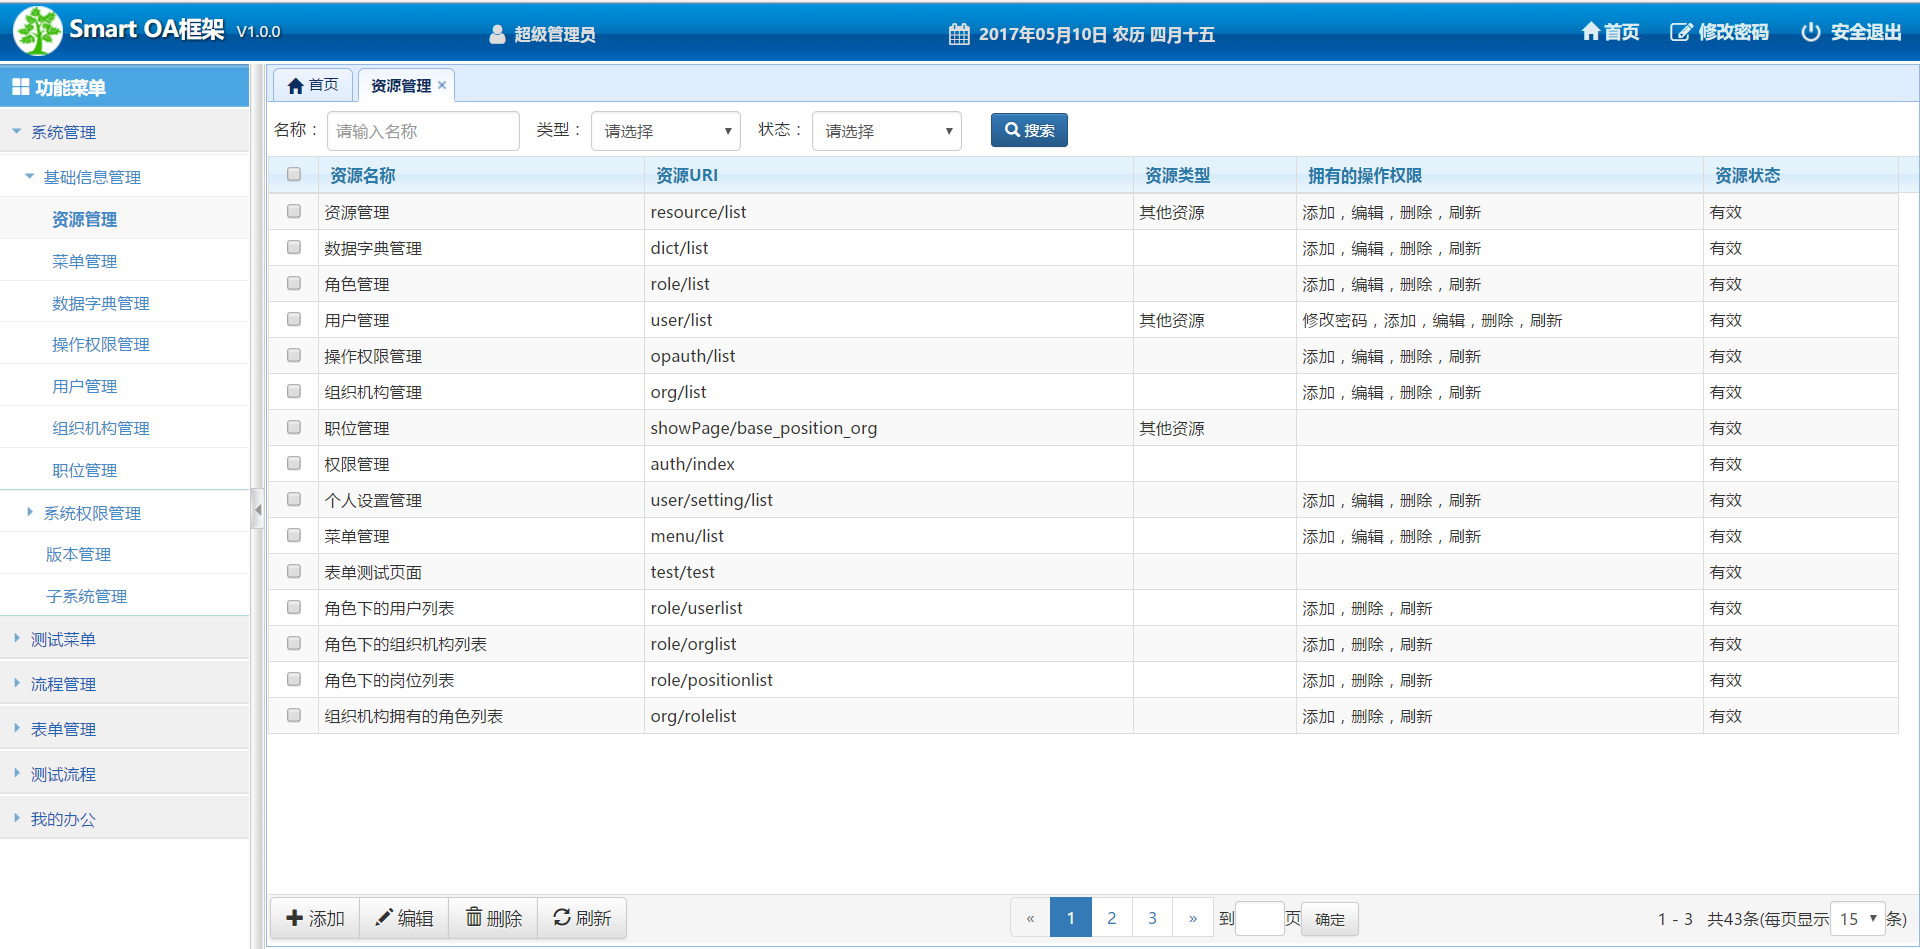Click the power icon to log out safely
Screen dimensions: 1920x949
tap(1810, 32)
